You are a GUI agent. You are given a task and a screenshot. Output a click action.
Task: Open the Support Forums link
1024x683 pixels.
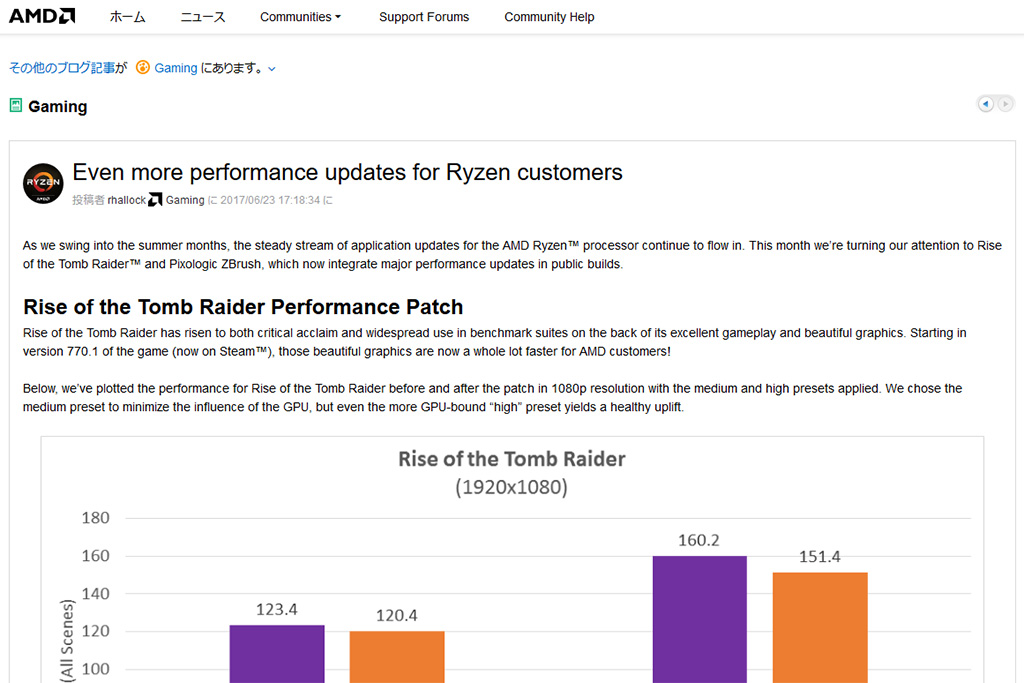click(424, 17)
